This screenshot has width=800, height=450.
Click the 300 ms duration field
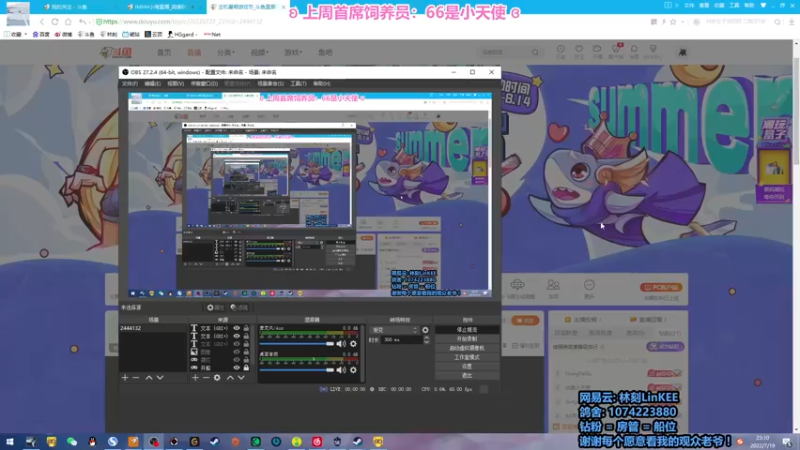[402, 340]
